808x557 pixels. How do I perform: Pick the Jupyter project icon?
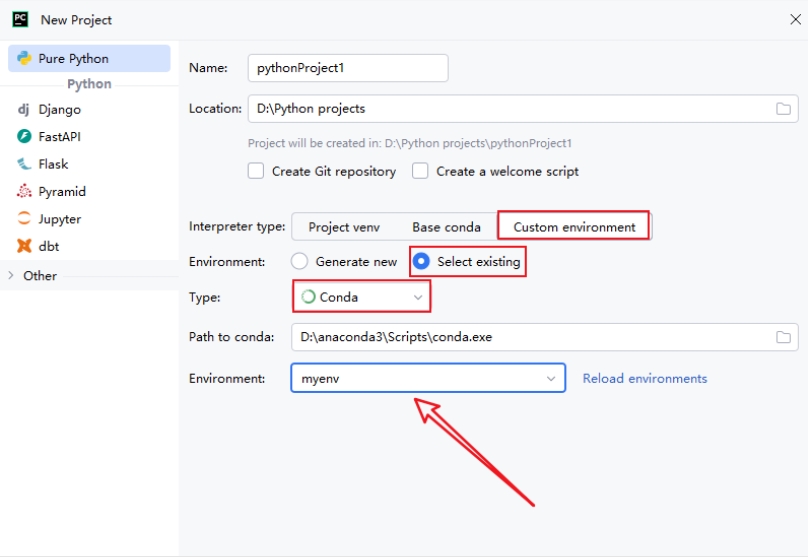[24, 219]
